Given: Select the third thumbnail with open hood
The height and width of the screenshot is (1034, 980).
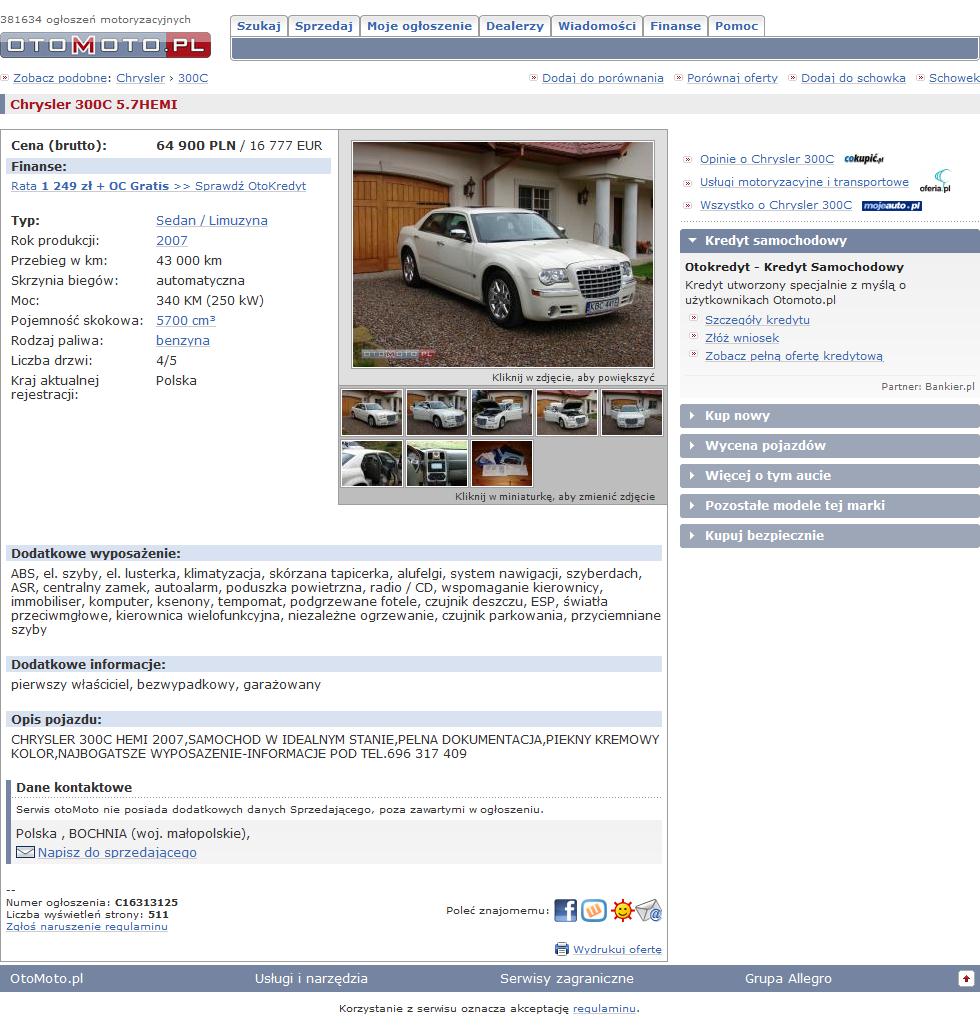Looking at the screenshot, I should click(x=502, y=412).
